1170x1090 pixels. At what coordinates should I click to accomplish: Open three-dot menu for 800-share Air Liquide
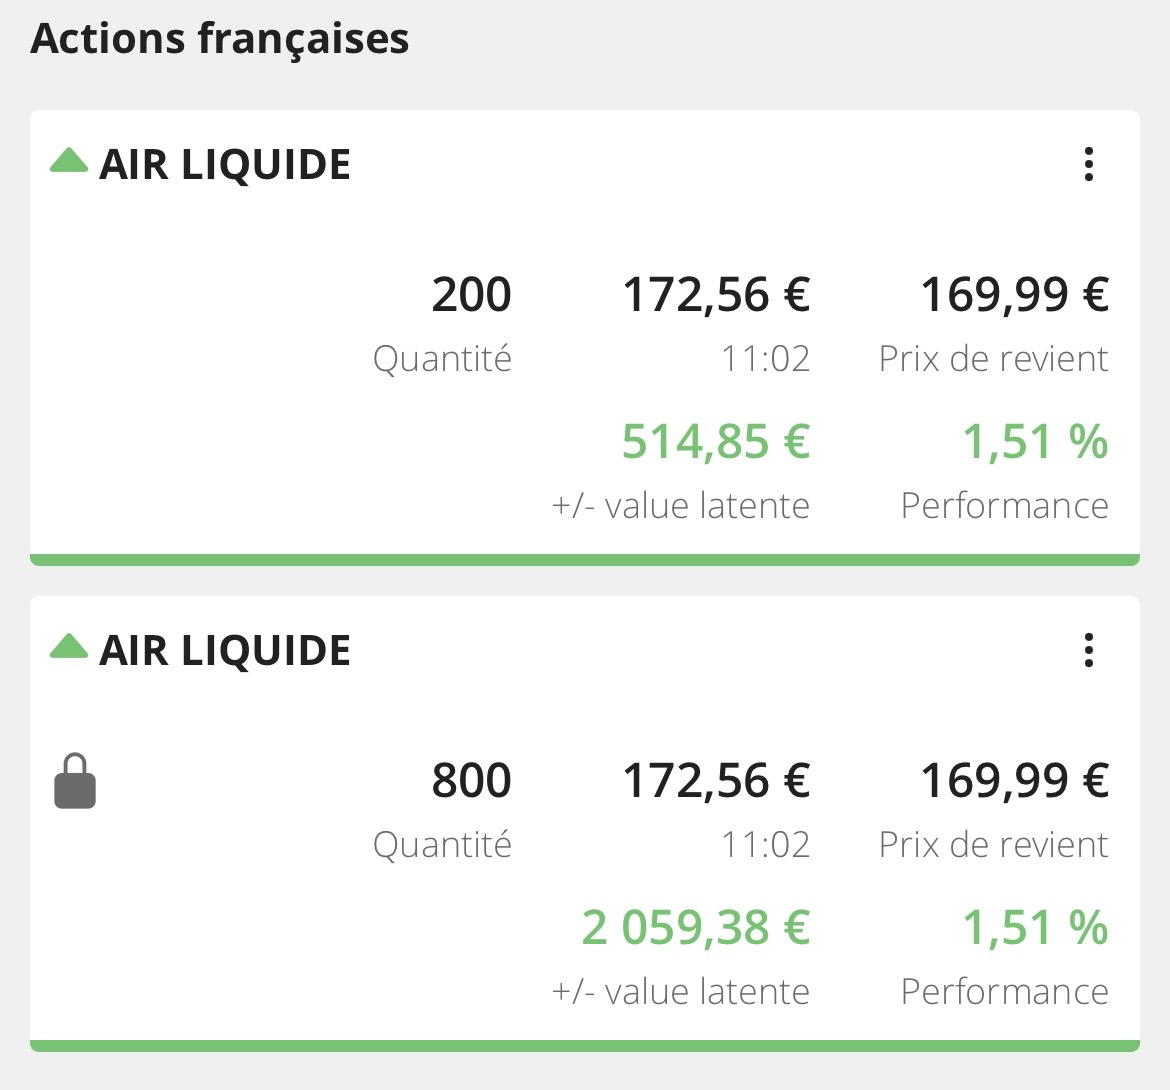pyautogui.click(x=1089, y=650)
